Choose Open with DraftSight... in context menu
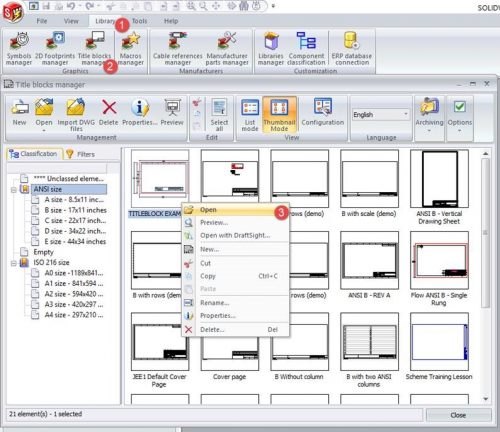The height and width of the screenshot is (432, 500). pos(235,235)
